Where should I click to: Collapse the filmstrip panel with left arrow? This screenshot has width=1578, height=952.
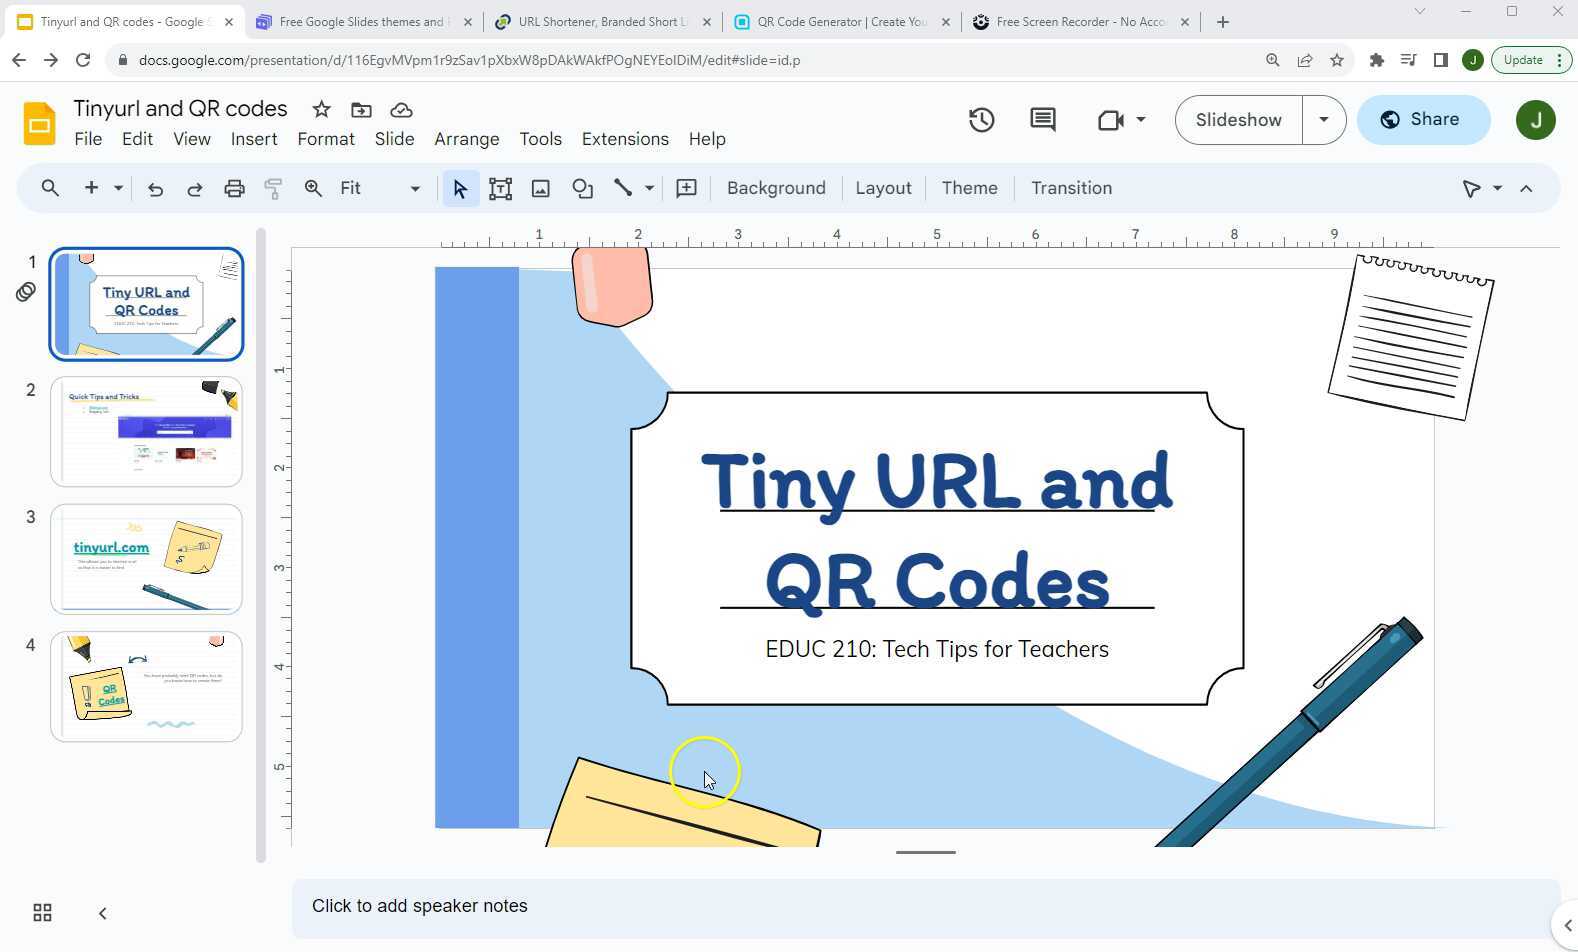point(102,913)
